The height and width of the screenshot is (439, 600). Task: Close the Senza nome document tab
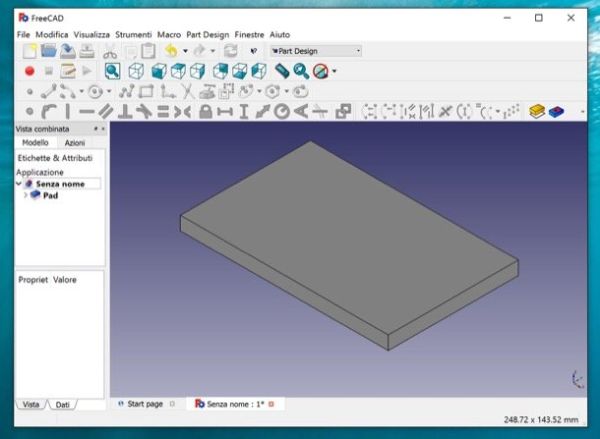[271, 404]
